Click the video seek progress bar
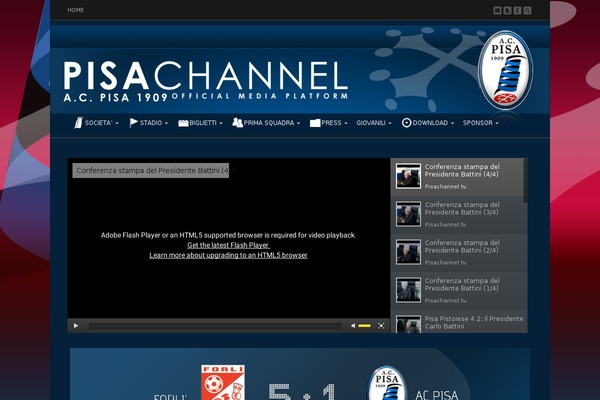The image size is (600, 400). coord(215,326)
